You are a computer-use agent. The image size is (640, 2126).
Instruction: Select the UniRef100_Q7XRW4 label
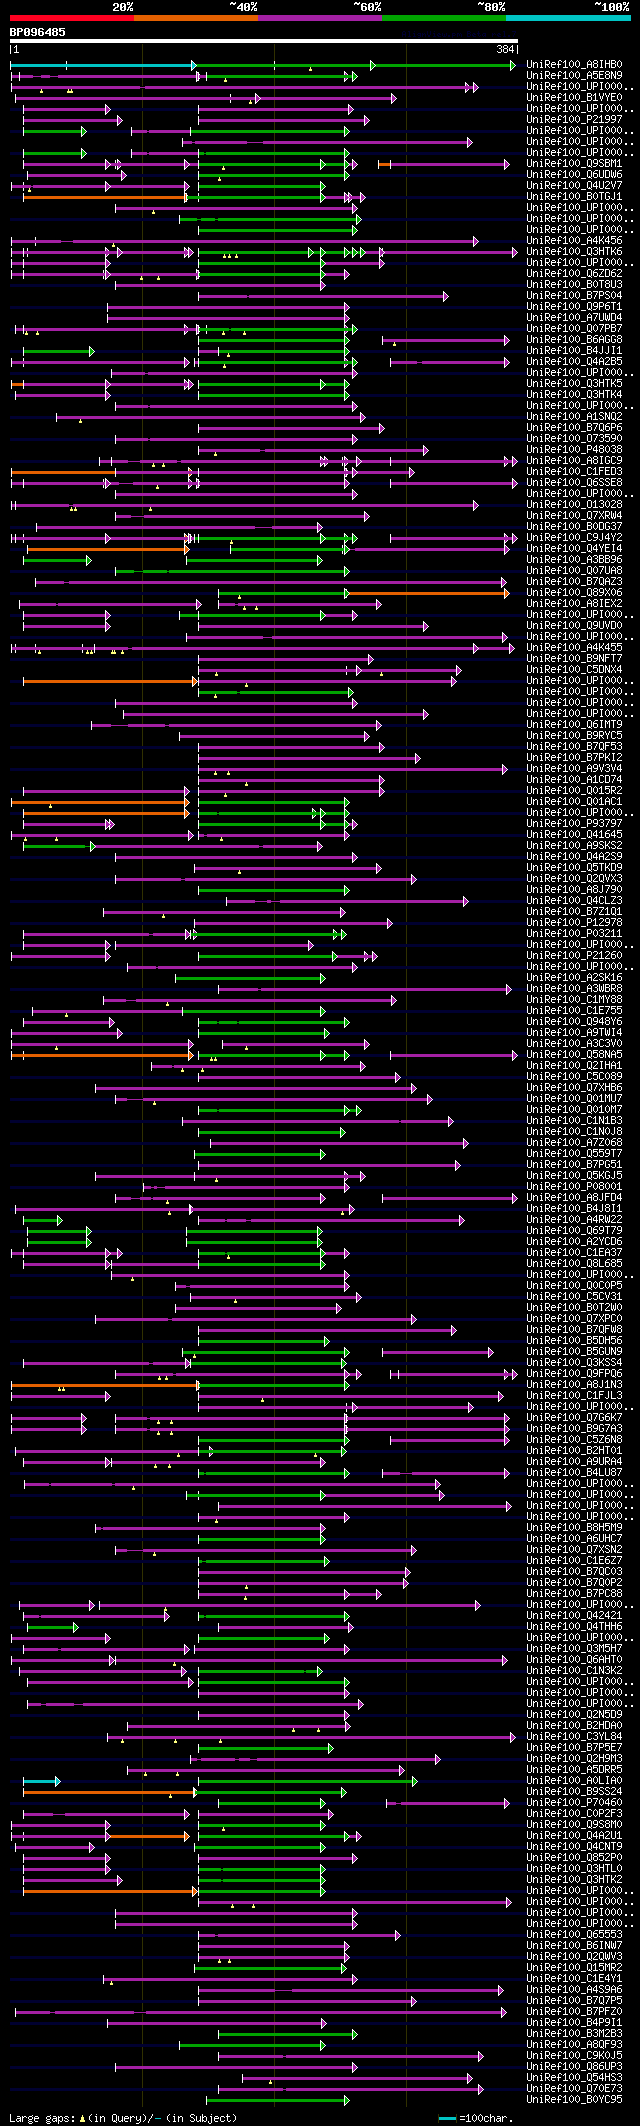tap(574, 516)
